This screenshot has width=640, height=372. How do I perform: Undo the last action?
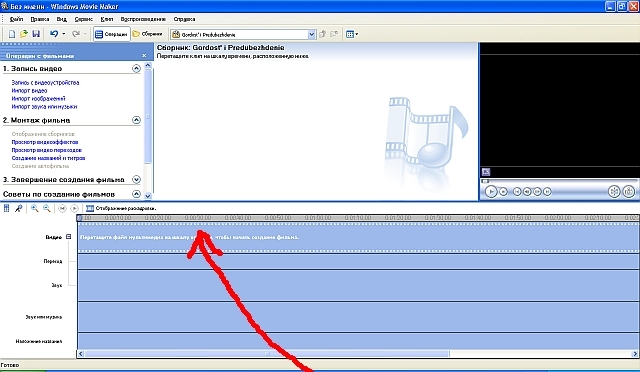[53, 34]
